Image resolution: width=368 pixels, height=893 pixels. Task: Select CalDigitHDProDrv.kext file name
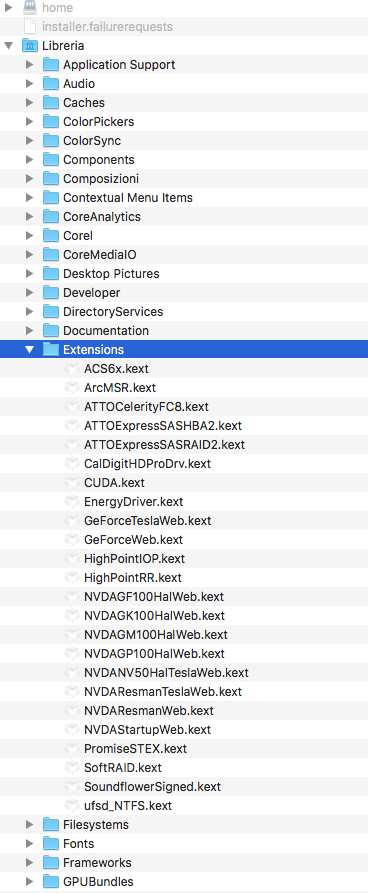coord(148,464)
